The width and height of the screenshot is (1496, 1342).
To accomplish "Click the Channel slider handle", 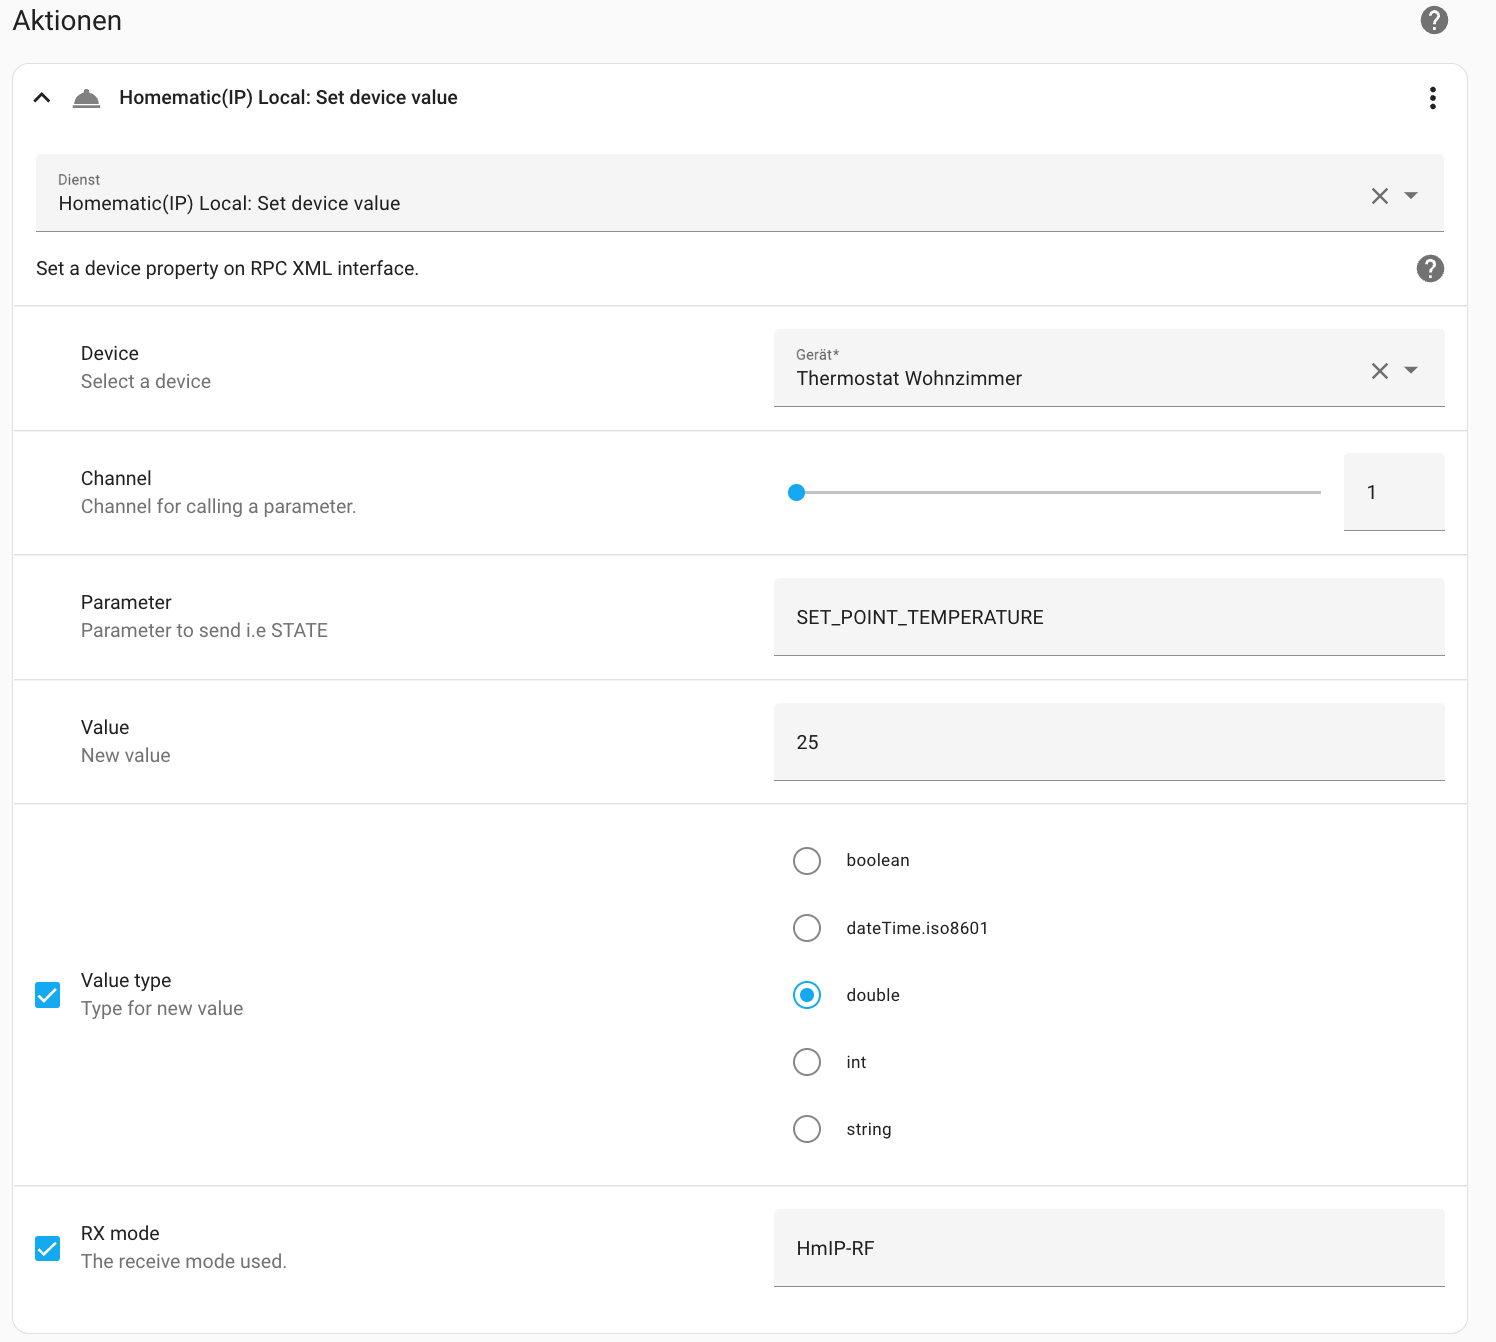I will (796, 492).
